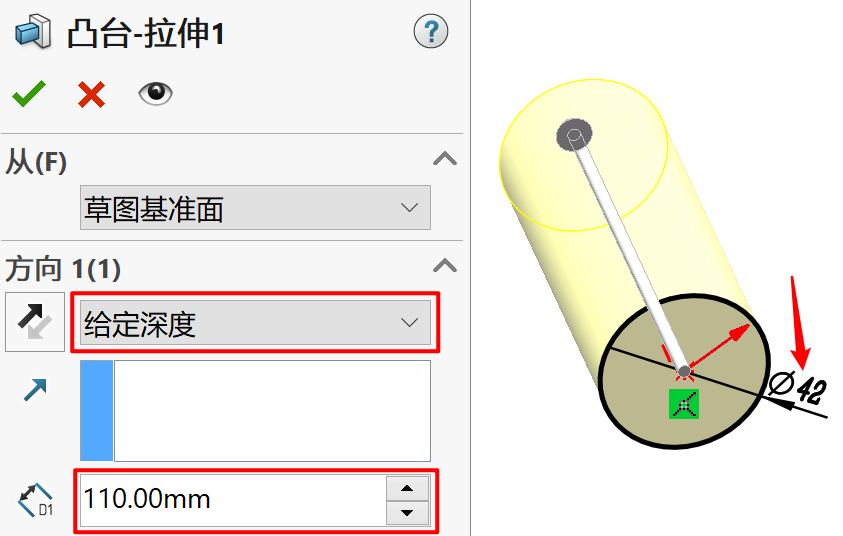Reverse direction with the arrow button
843x536 pixels.
pos(35,322)
